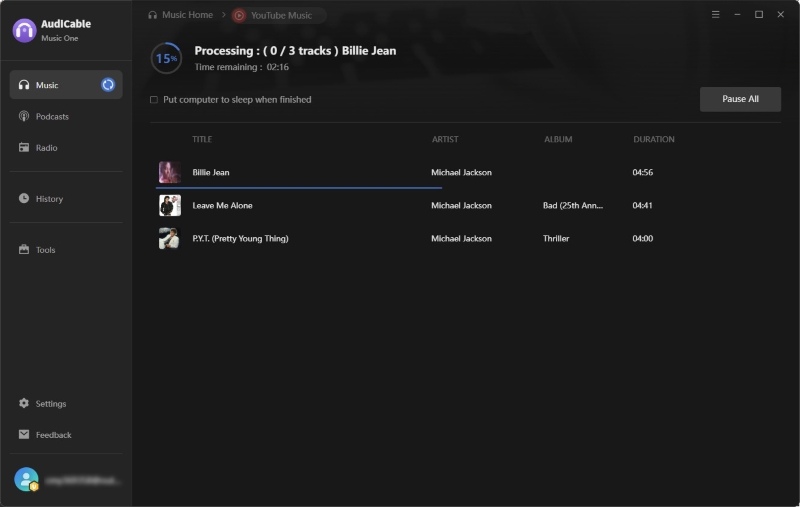Click the ARTIST column header
800x507 pixels.
445,139
